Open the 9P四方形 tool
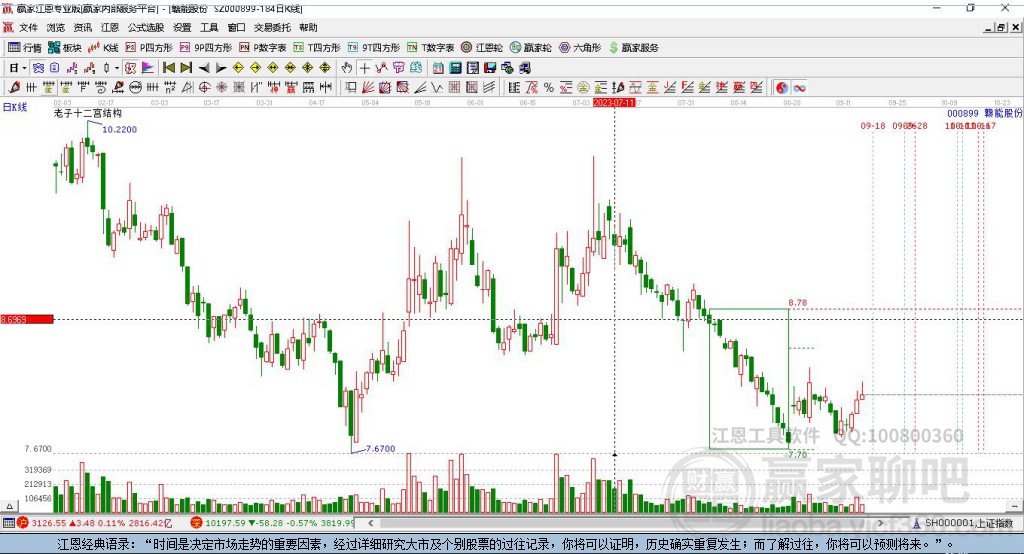The image size is (1024, 554). click(x=206, y=48)
